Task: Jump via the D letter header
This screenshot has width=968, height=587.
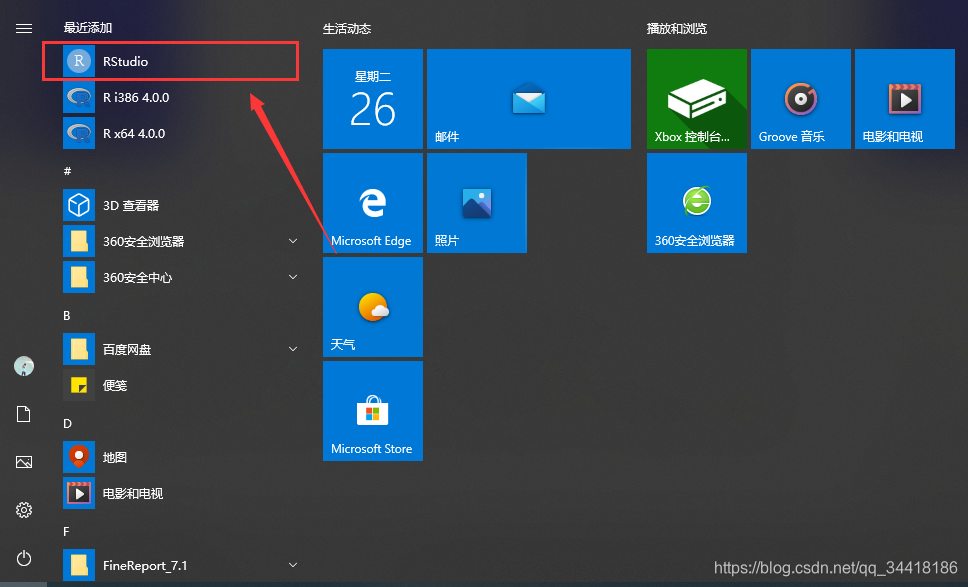Action: (x=67, y=423)
